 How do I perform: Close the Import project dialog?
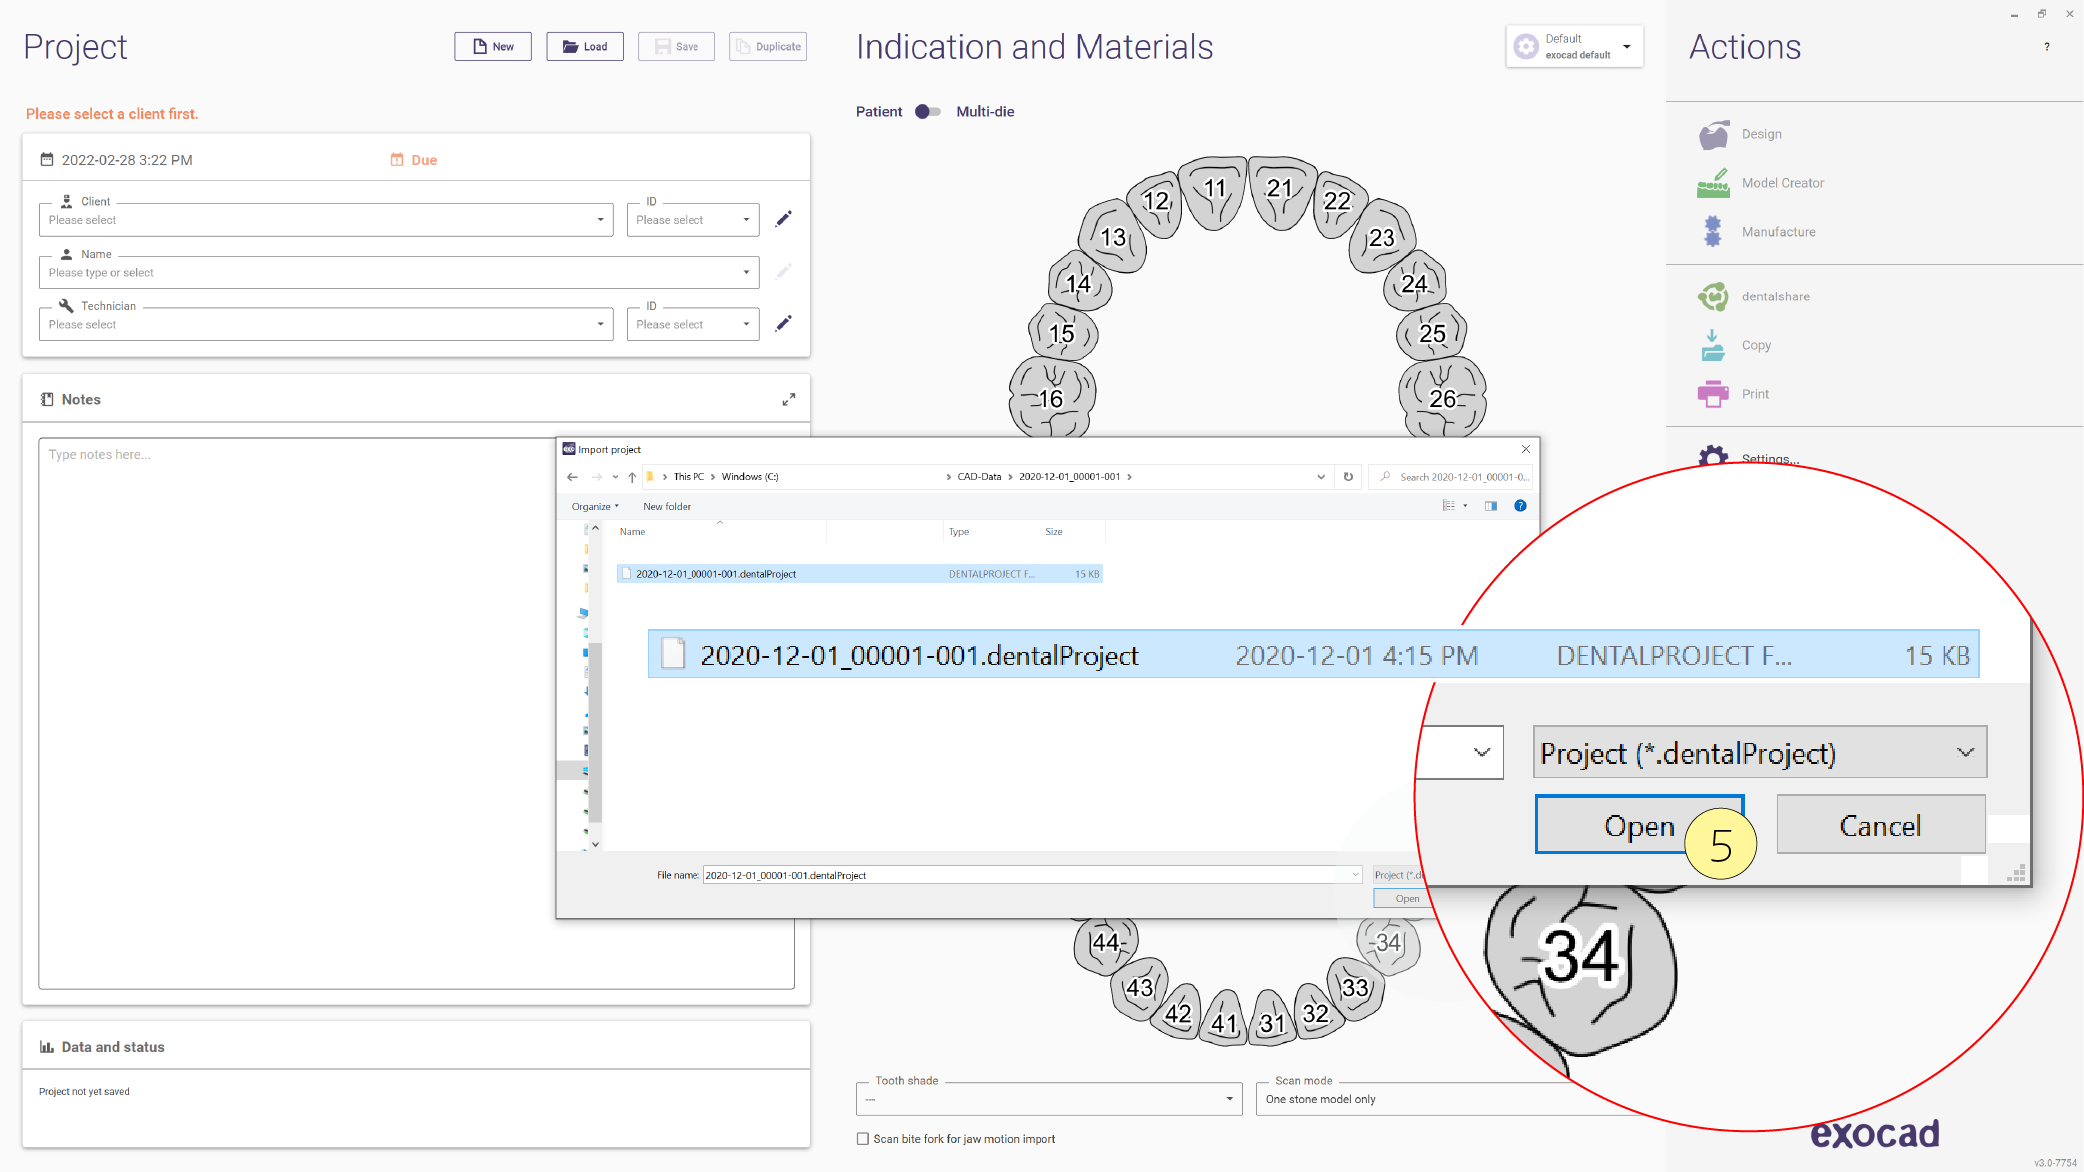[1526, 449]
